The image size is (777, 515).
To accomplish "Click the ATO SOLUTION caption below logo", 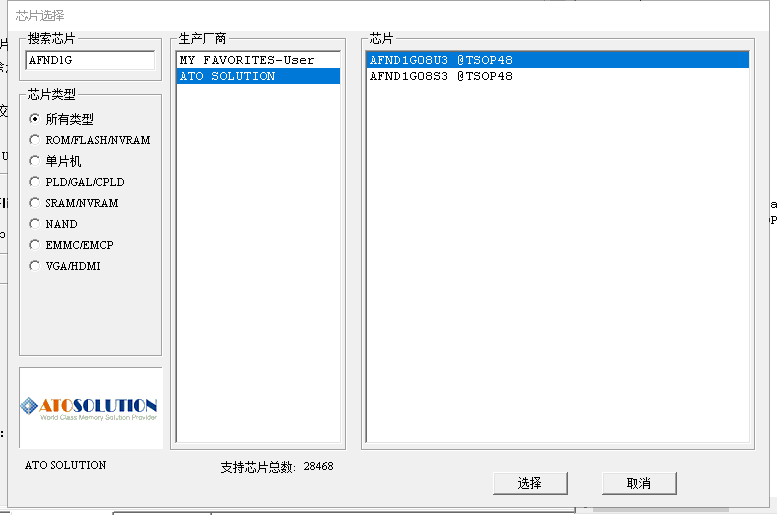I will pyautogui.click(x=66, y=465).
